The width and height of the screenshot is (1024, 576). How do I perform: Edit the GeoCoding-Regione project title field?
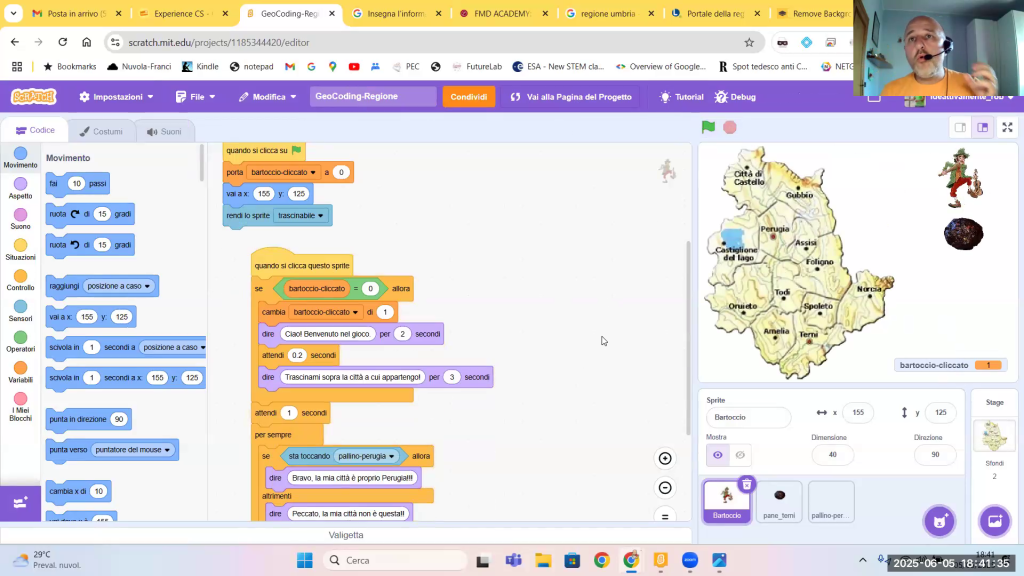tap(373, 97)
